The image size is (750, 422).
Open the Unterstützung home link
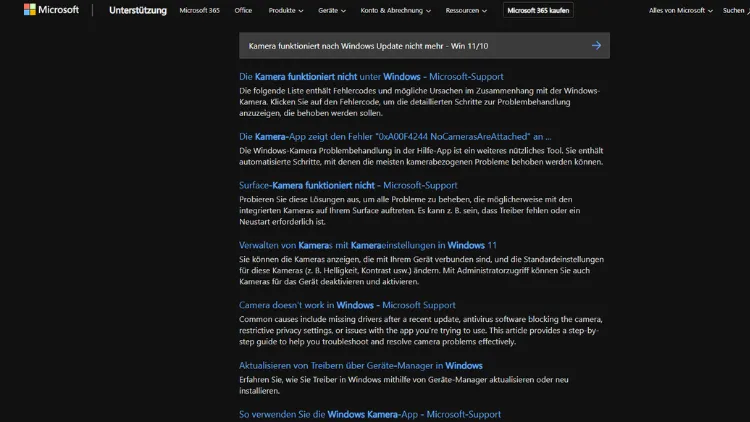(138, 10)
